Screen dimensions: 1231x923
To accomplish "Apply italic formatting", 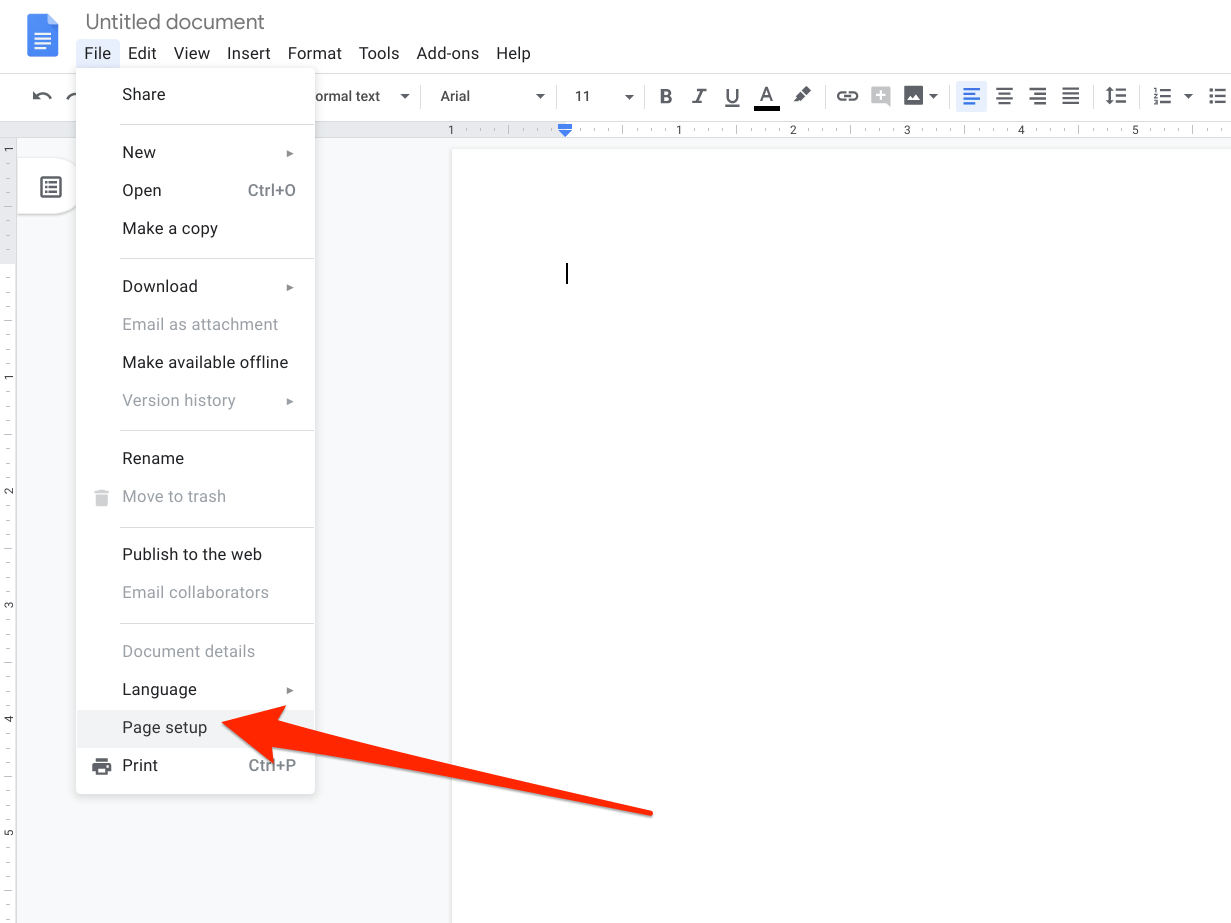I will pos(698,96).
